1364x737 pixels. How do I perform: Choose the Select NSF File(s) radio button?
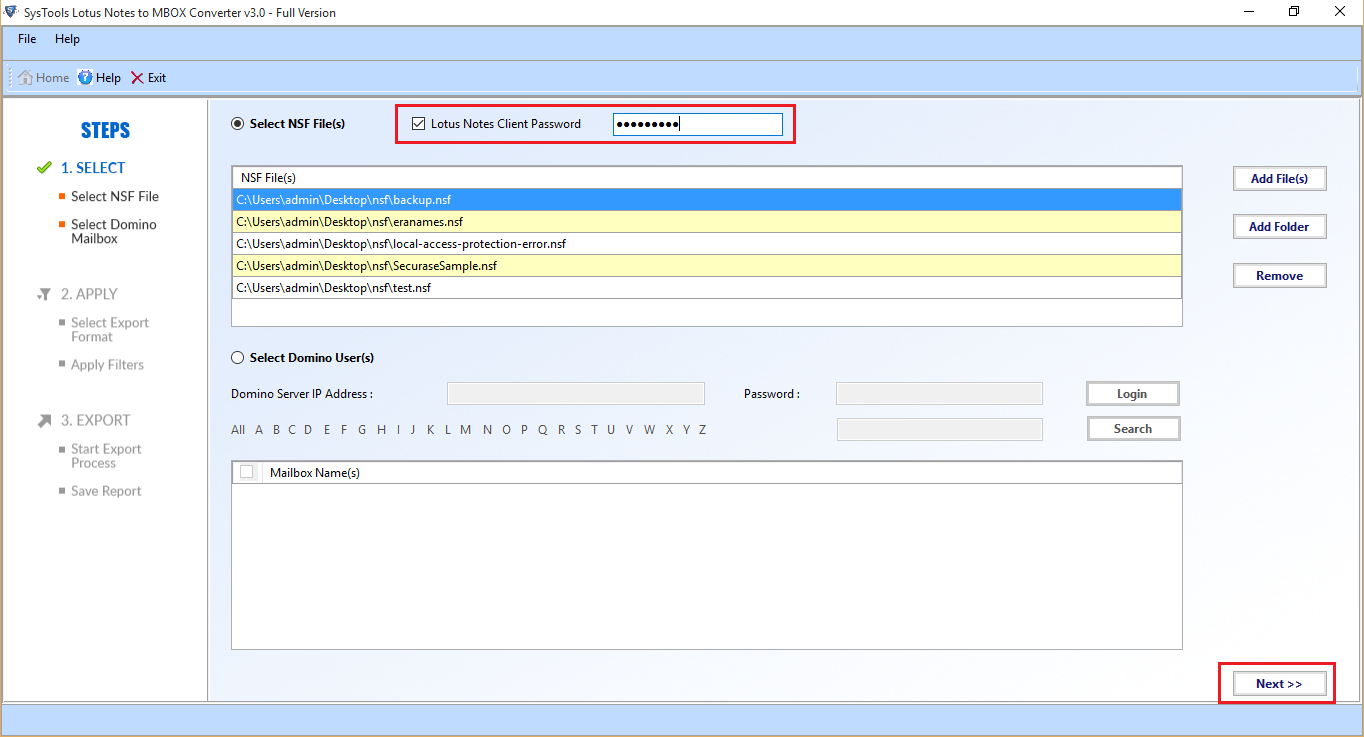pos(237,124)
